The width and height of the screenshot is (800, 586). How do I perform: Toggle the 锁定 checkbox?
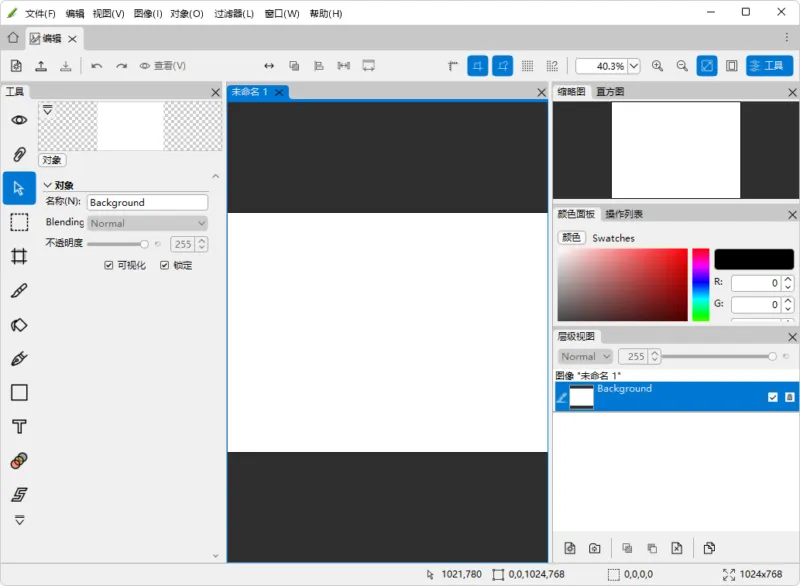pyautogui.click(x=164, y=265)
